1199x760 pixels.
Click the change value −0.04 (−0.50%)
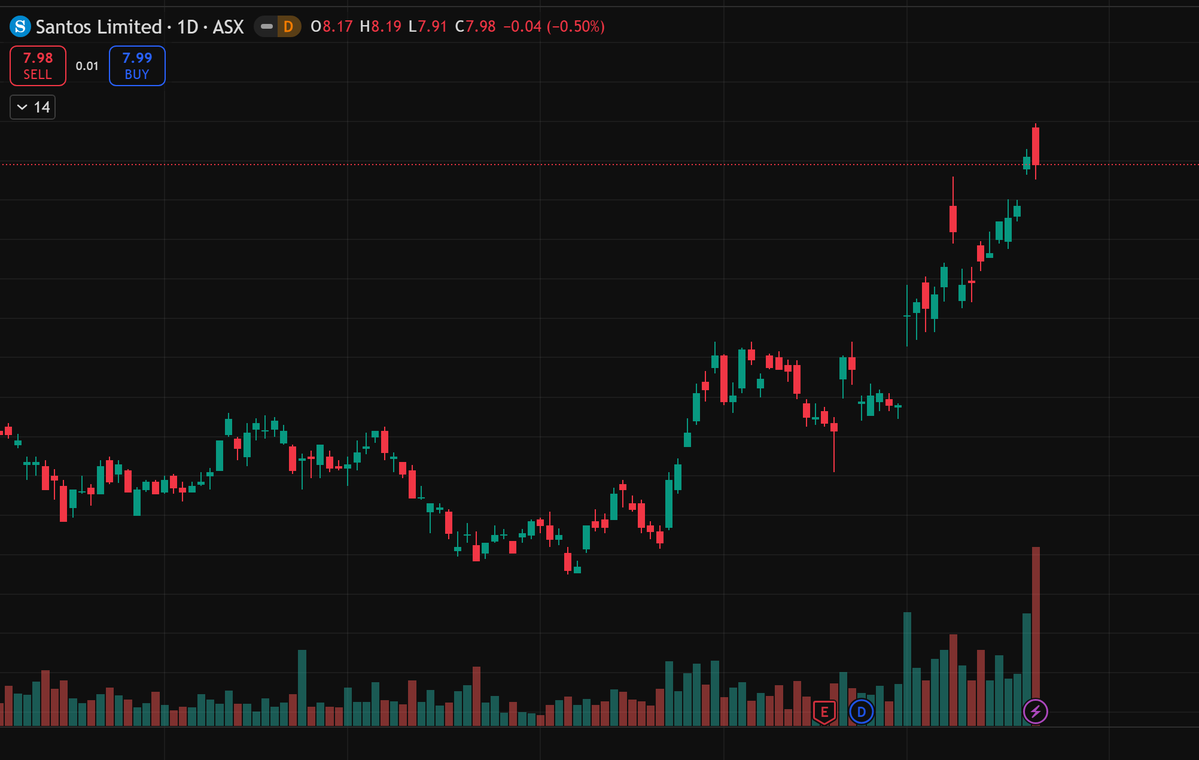pyautogui.click(x=554, y=27)
